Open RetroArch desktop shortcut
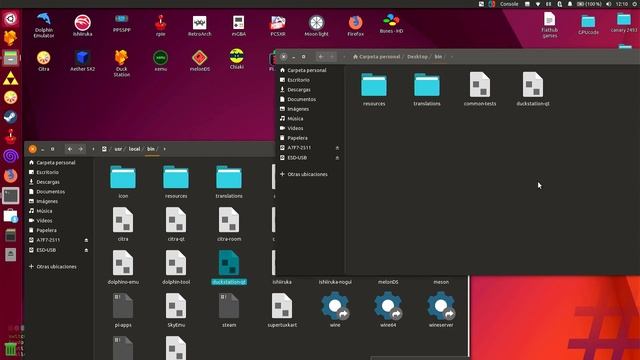The width and height of the screenshot is (640, 360). click(200, 26)
